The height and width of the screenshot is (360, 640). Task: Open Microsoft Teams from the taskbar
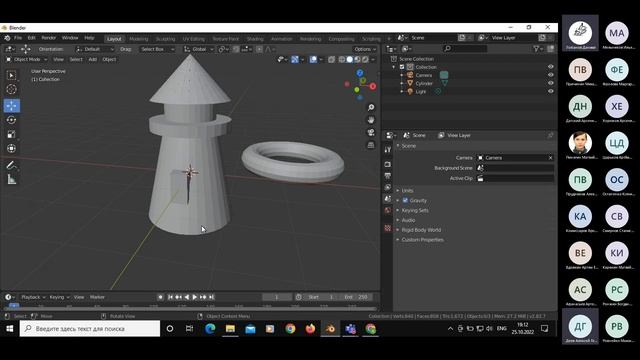pos(350,329)
